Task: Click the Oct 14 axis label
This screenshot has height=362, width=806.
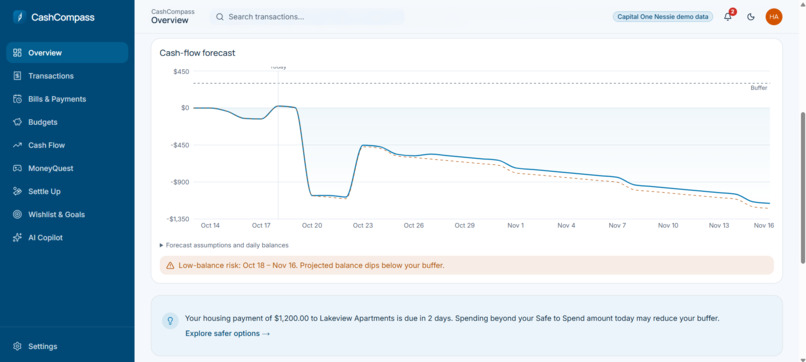Action: click(x=210, y=225)
